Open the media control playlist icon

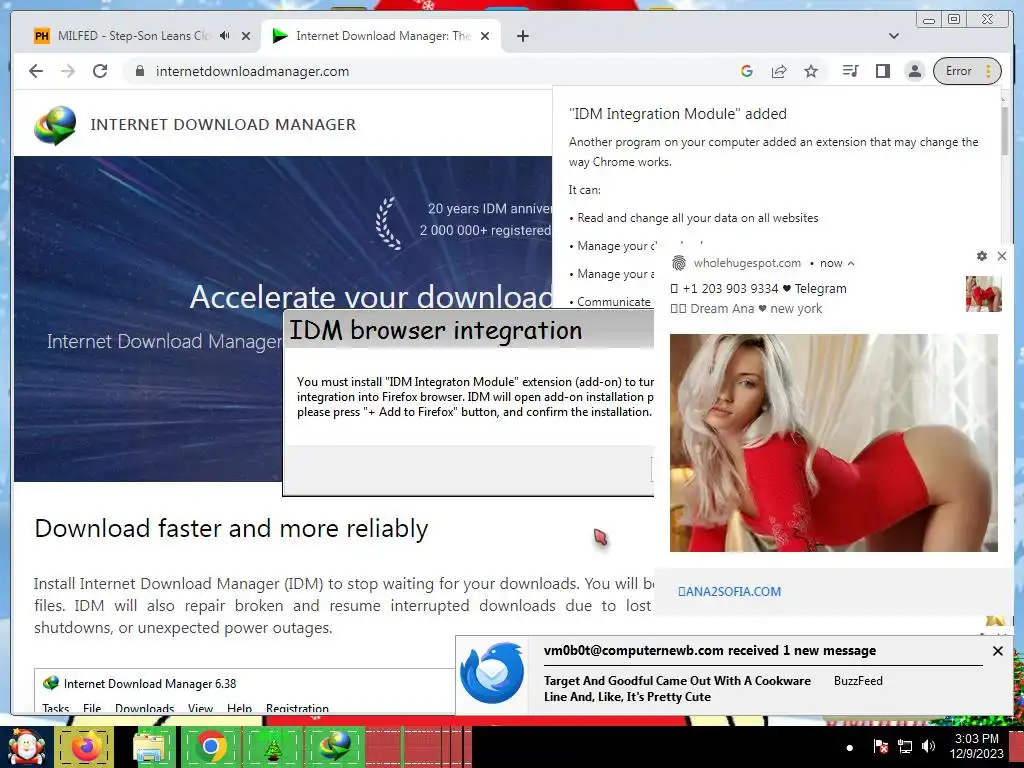pos(850,71)
